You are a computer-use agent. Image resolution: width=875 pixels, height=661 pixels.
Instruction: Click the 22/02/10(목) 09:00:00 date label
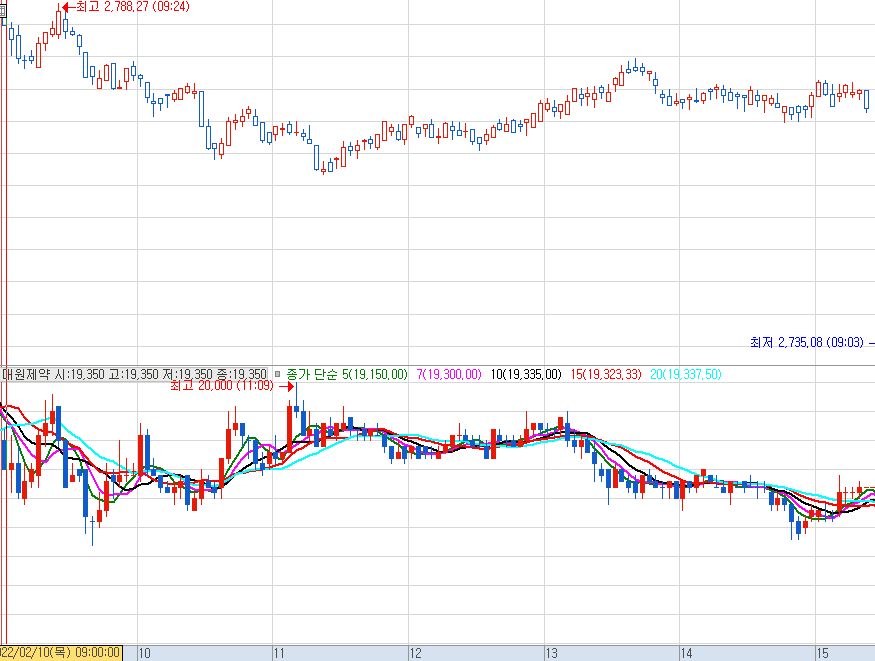coord(61,653)
